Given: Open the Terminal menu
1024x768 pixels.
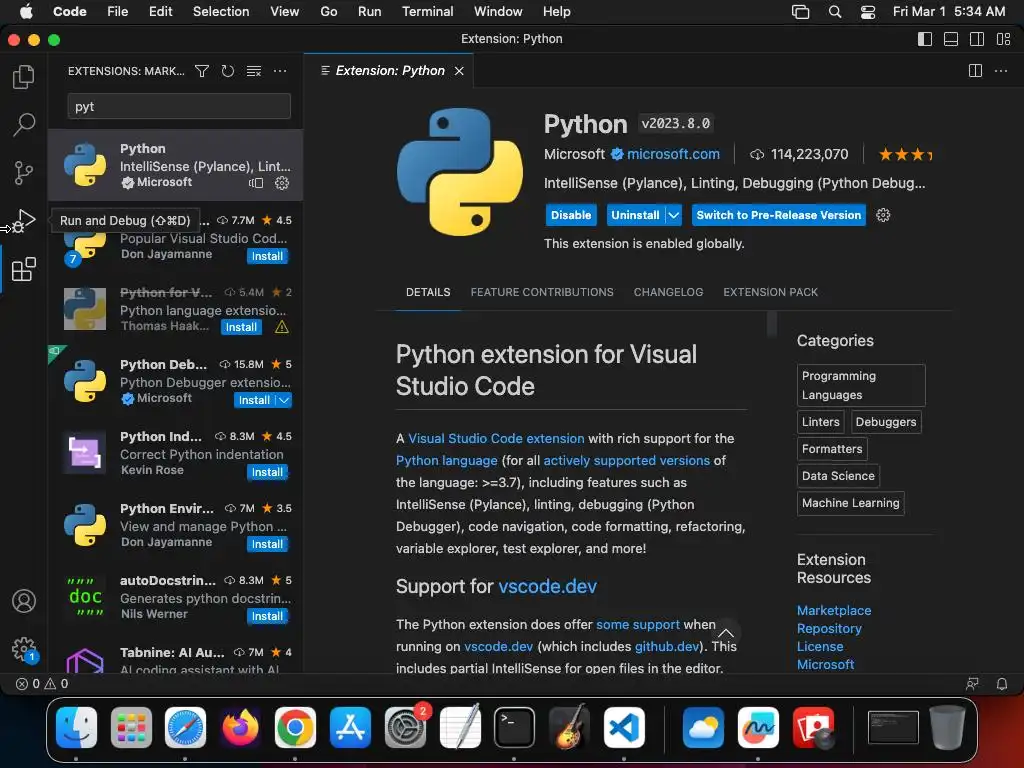Looking at the screenshot, I should (427, 12).
